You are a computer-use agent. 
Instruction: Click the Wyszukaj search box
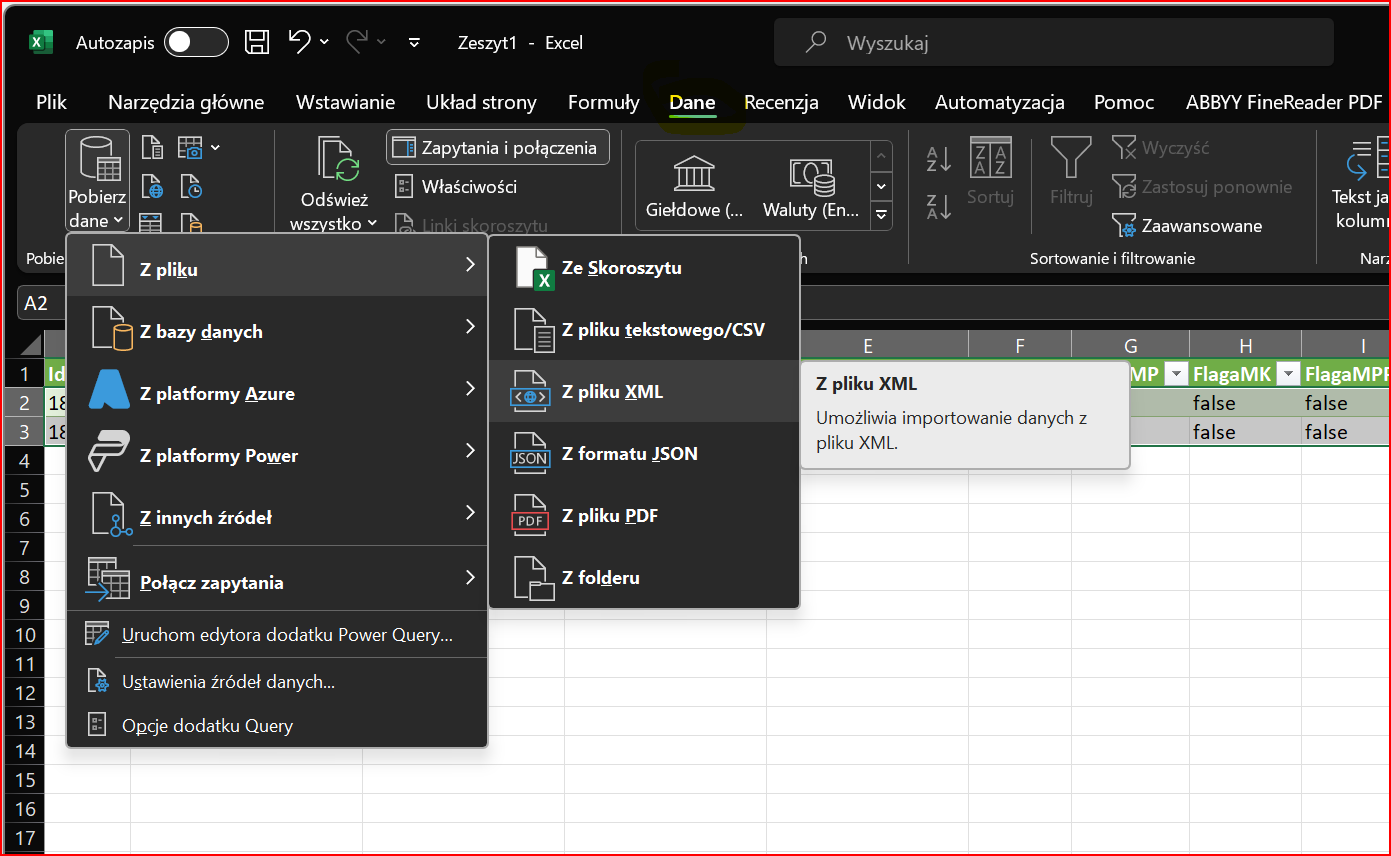click(1054, 43)
